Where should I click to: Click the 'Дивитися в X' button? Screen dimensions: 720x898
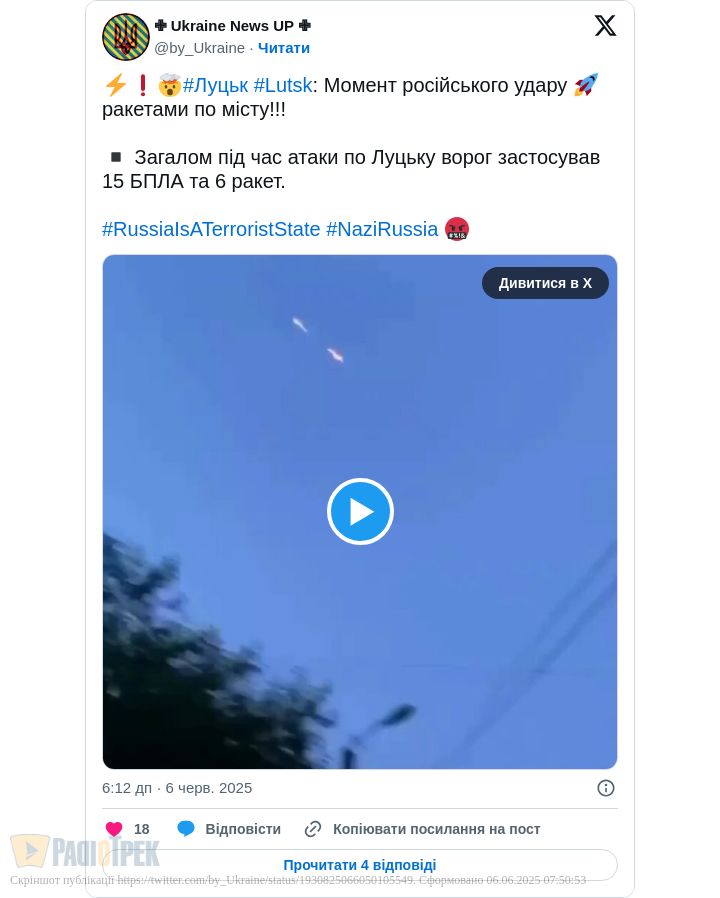(545, 283)
